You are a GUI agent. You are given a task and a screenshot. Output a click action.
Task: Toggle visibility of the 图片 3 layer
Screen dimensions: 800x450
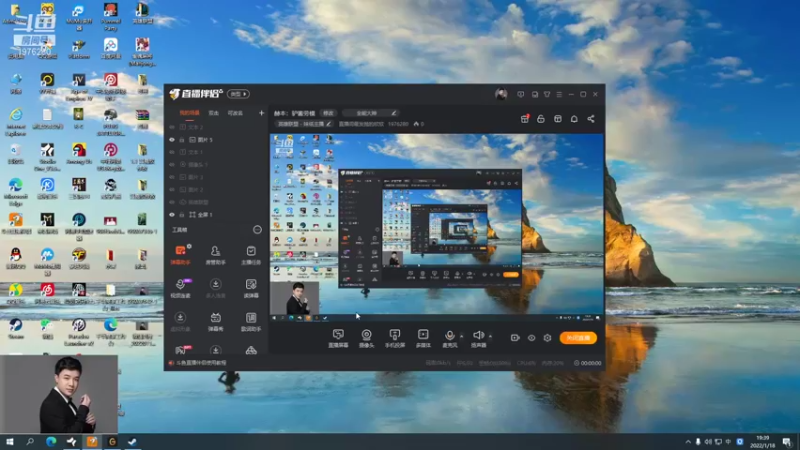(172, 177)
